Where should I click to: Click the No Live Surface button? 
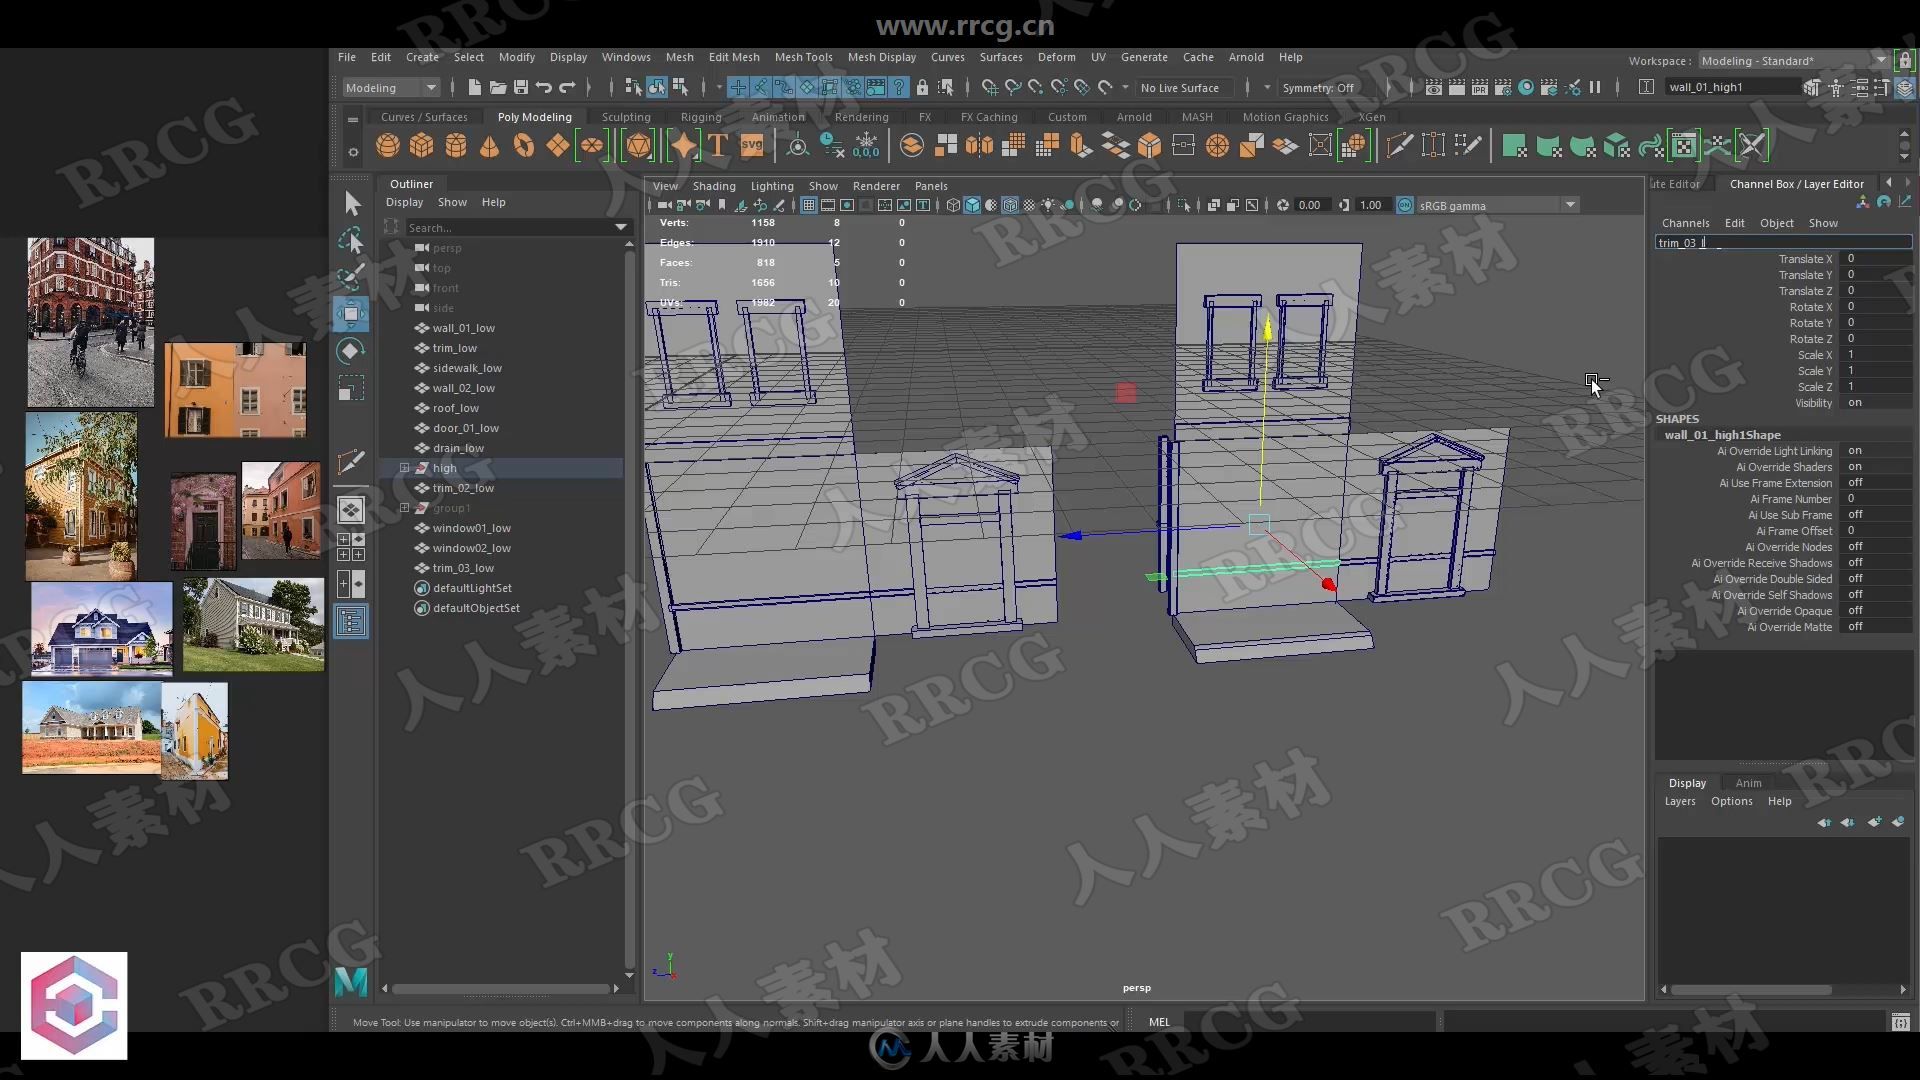click(x=1178, y=87)
